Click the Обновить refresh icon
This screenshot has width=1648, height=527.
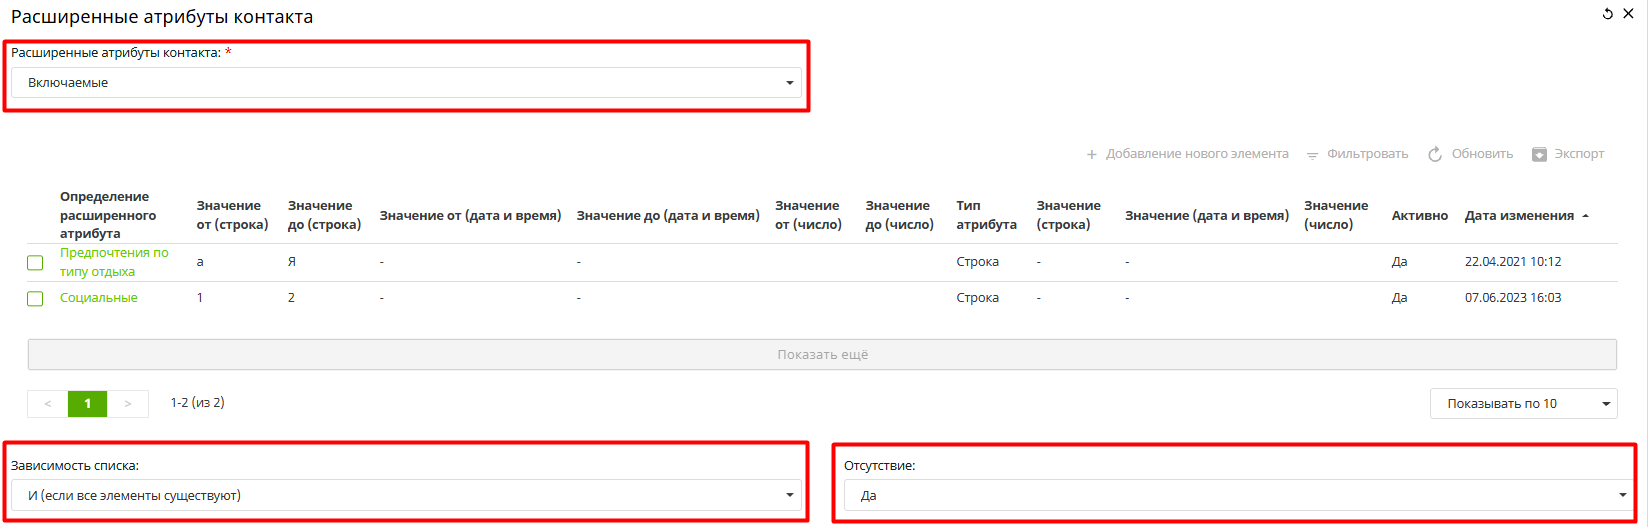click(x=1435, y=154)
